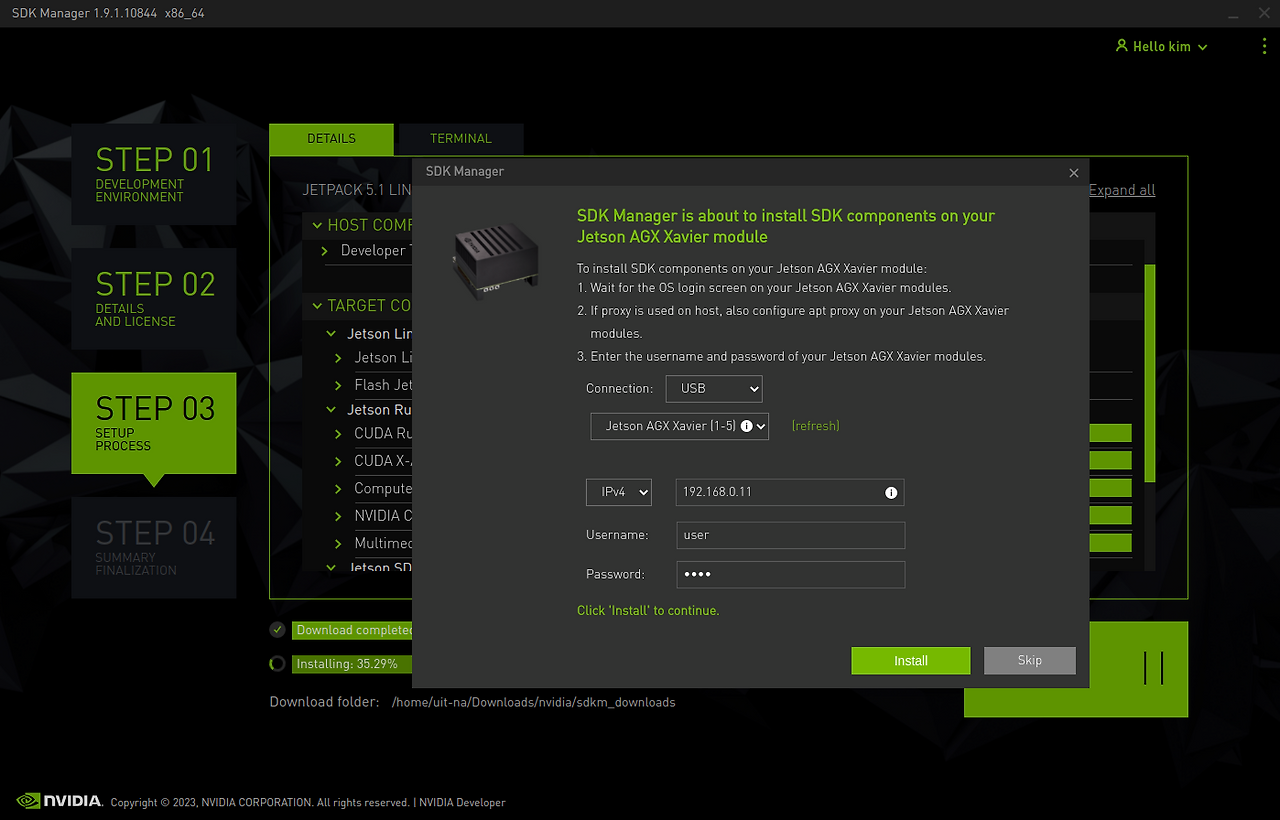Collapse the TARGET COMPONENTS section
Screen dimensions: 1280x820
pos(317,306)
